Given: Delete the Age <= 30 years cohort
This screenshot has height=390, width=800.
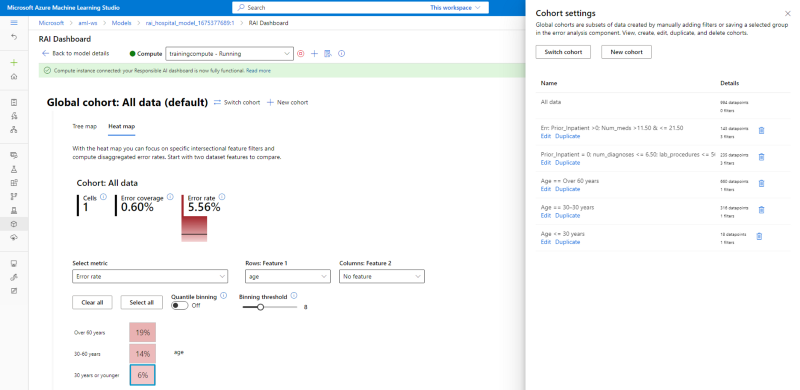Looking at the screenshot, I should click(x=759, y=236).
